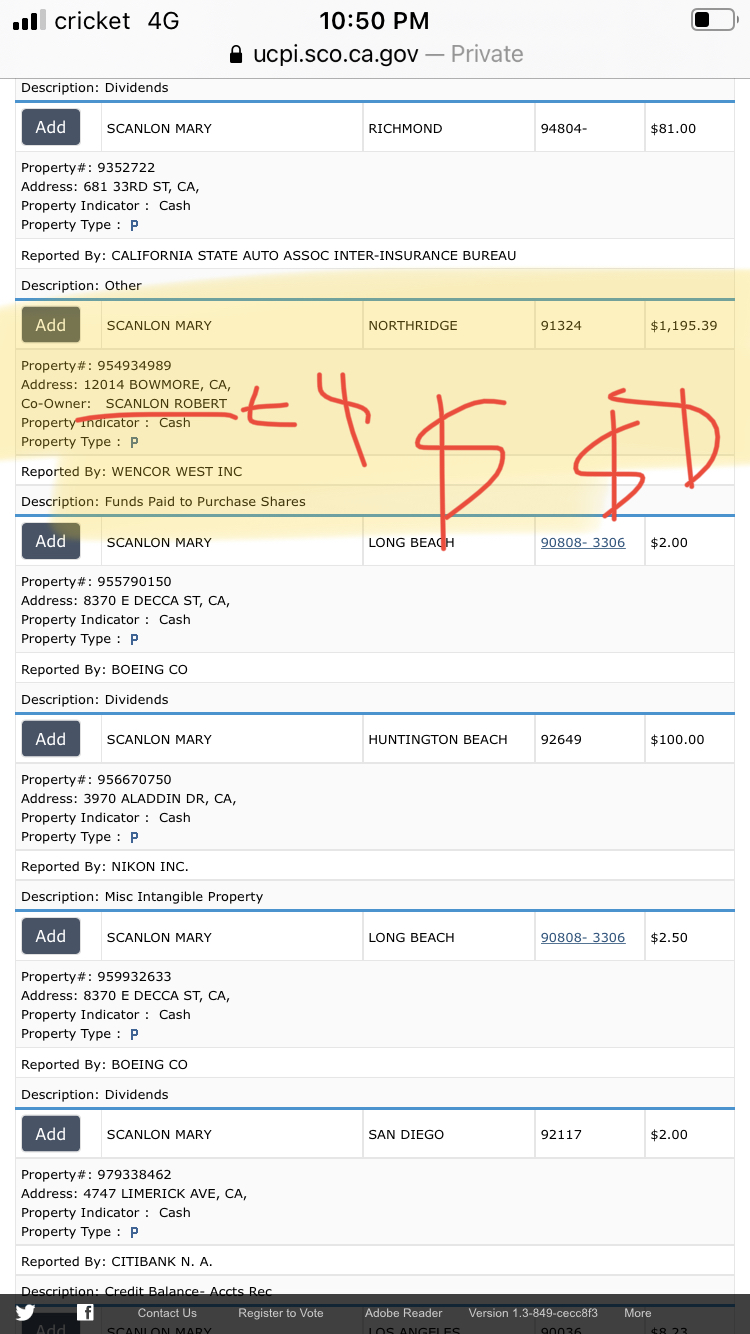The height and width of the screenshot is (1334, 750).
Task: Select the 92649 zip cell
Action: pos(589,739)
